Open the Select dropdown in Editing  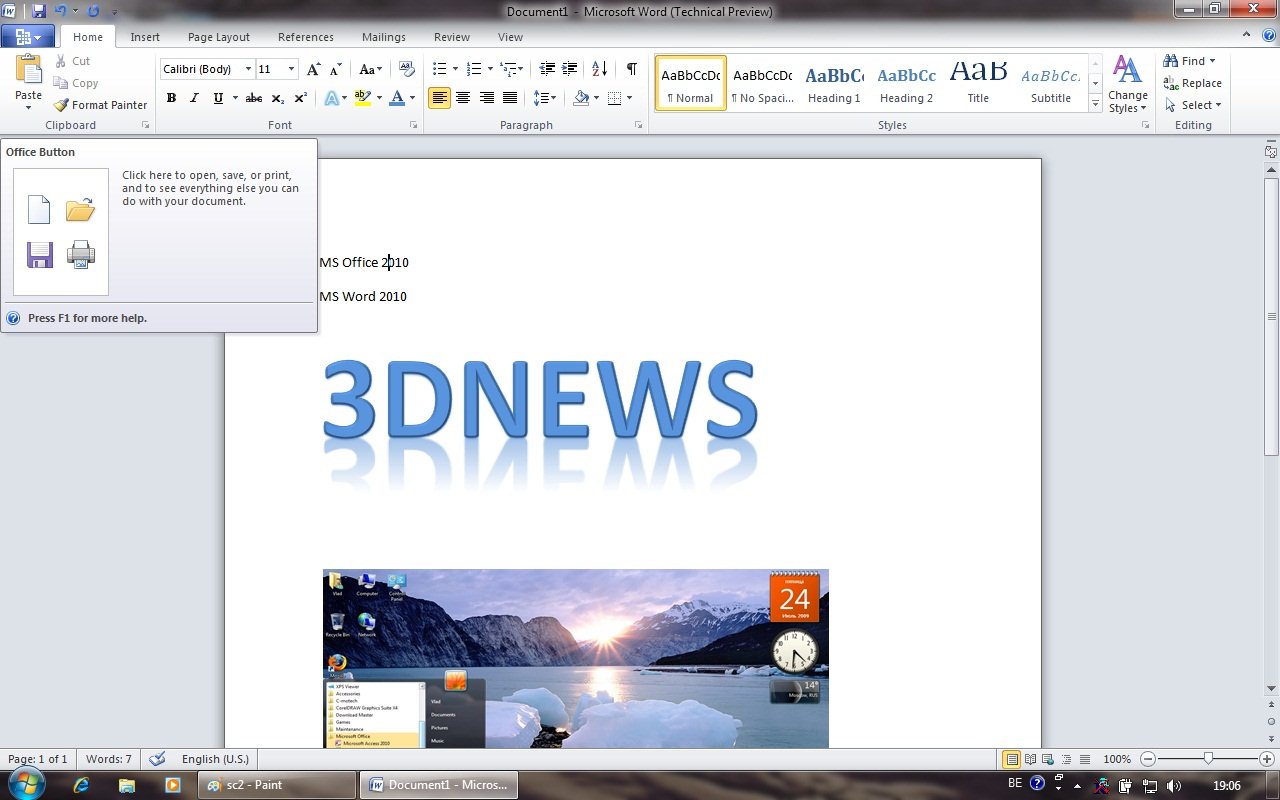[x=1193, y=105]
